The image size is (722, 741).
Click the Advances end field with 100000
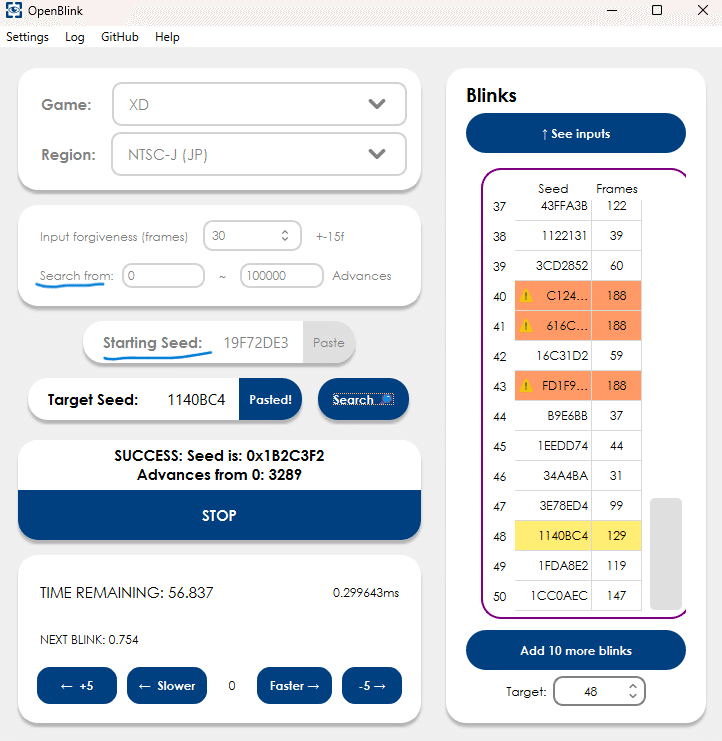click(x=282, y=276)
